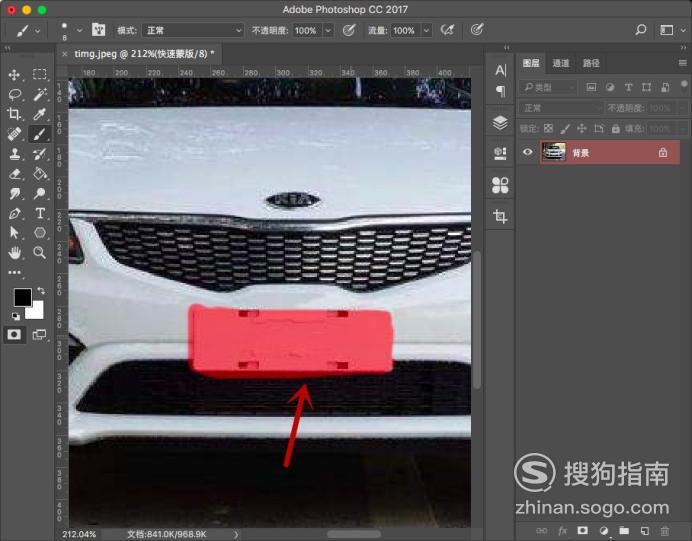Select the Clone Stamp tool
The image size is (692, 541).
[14, 154]
